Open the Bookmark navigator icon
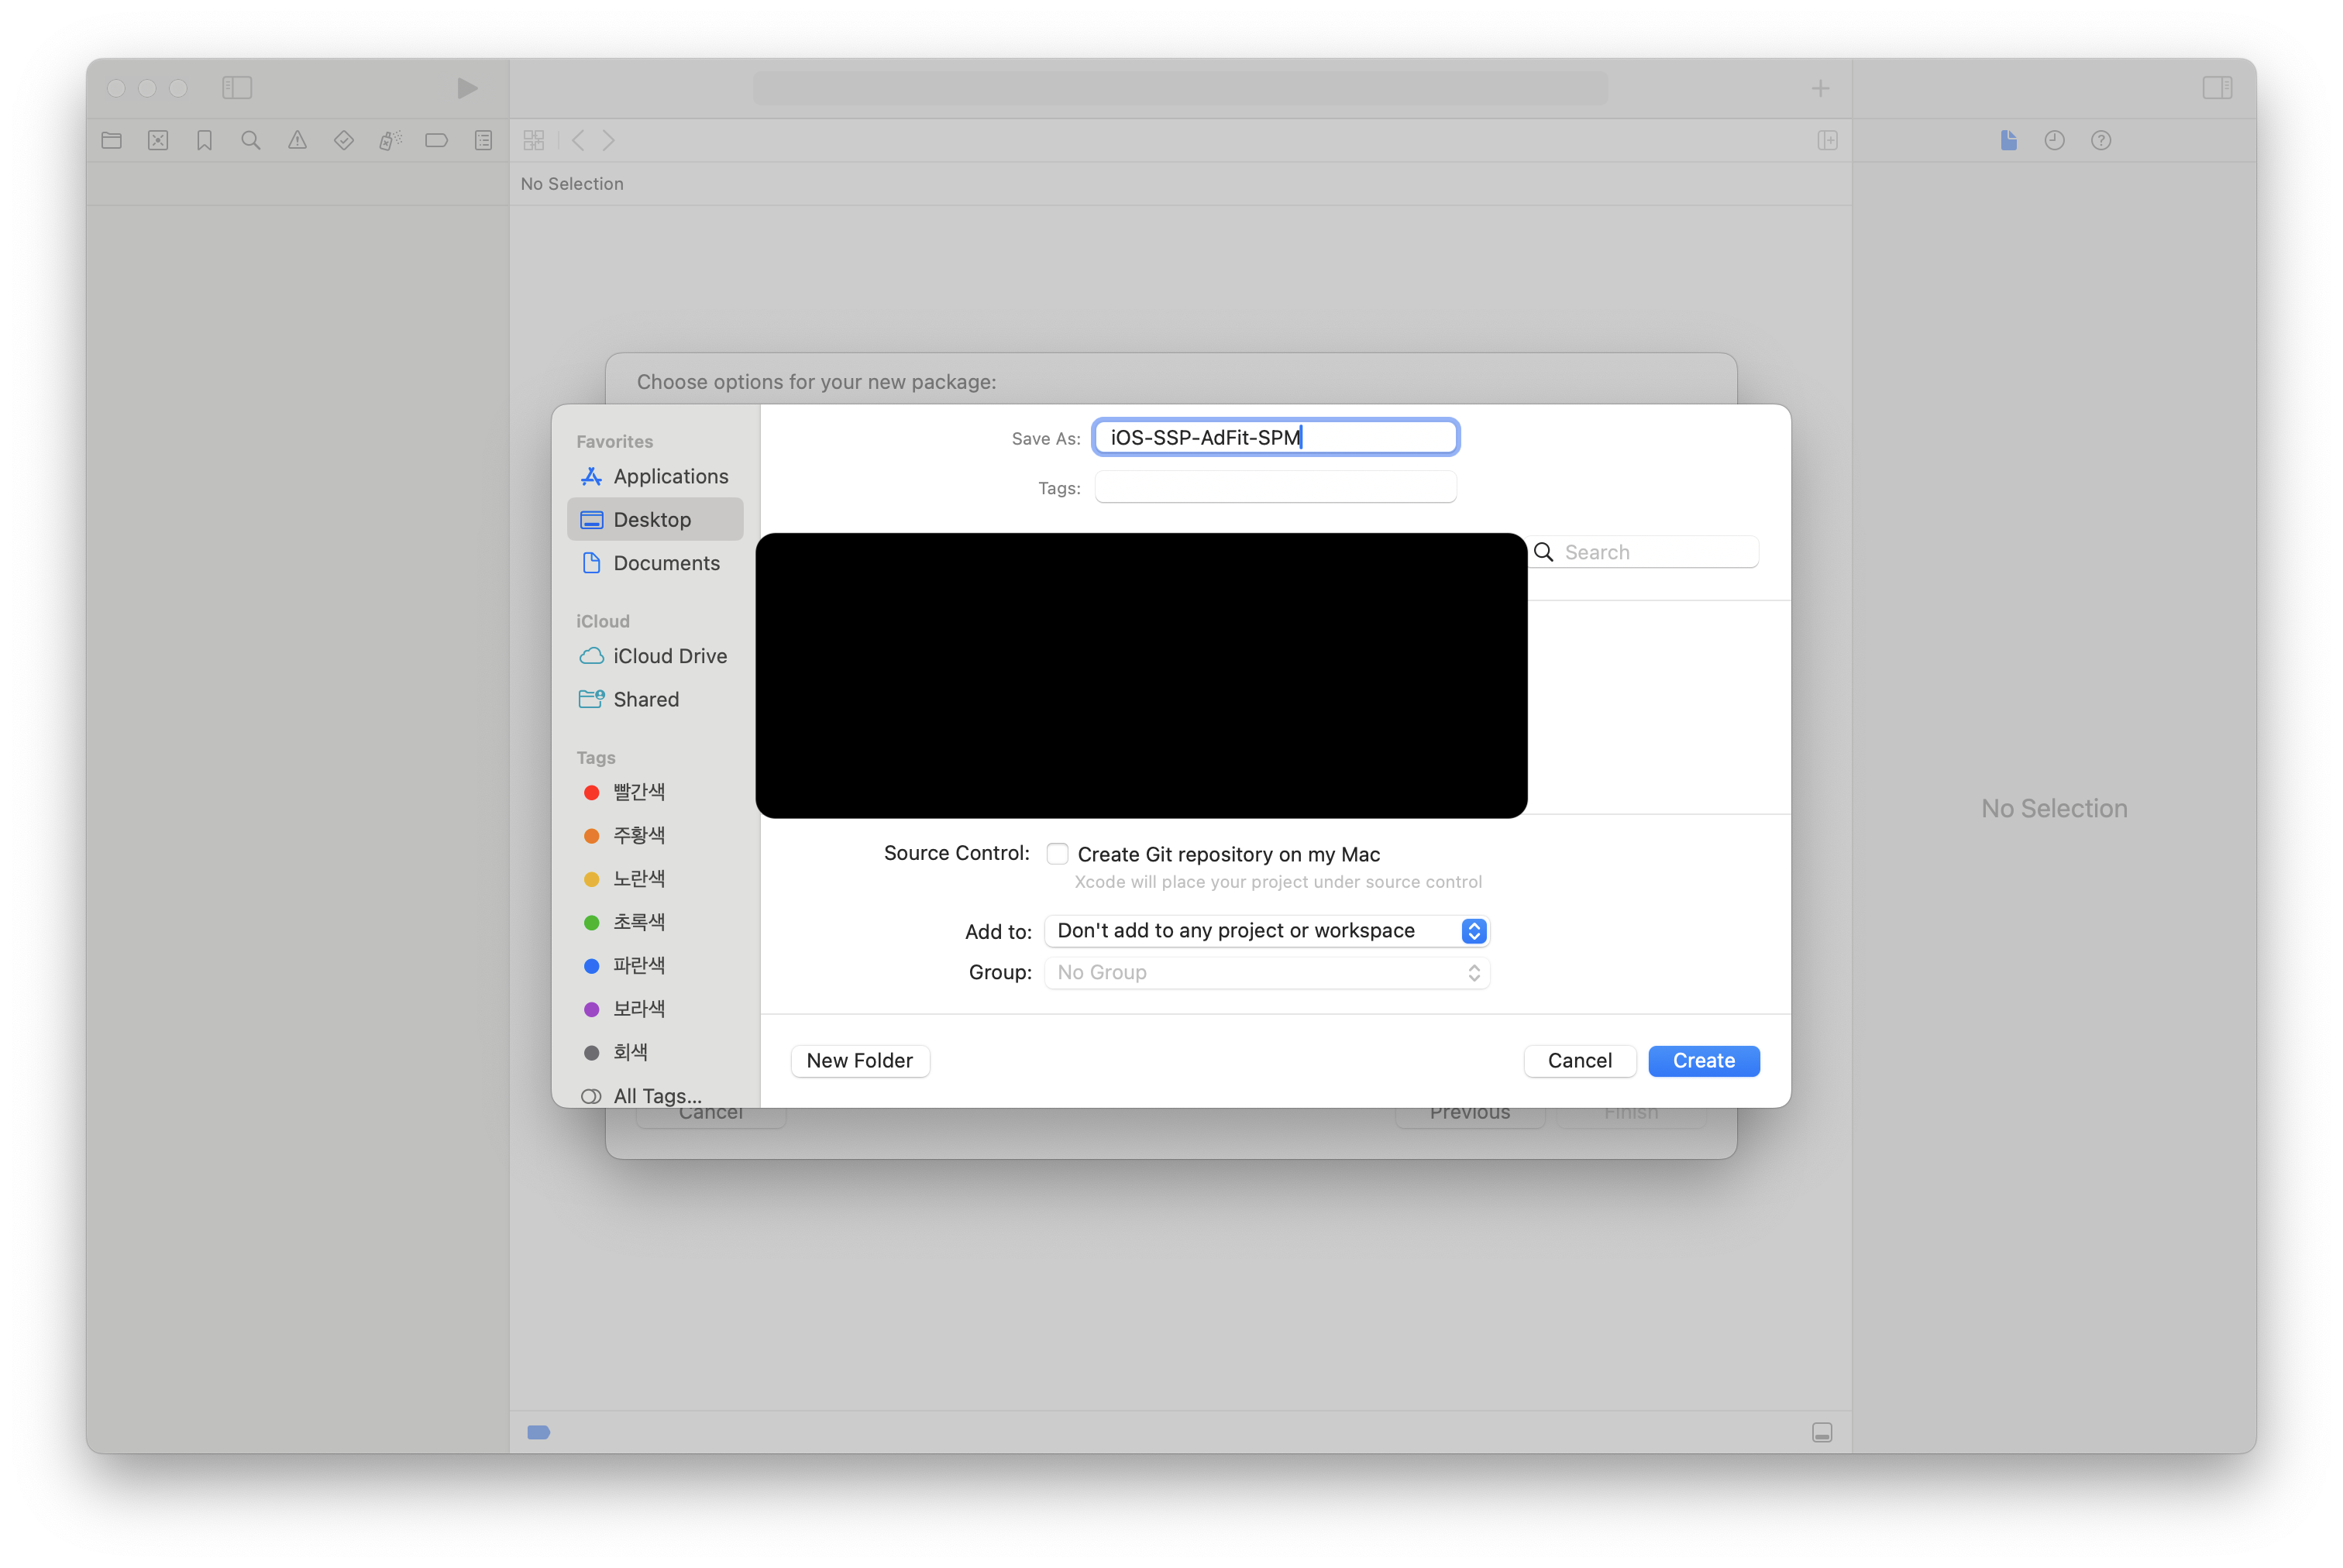 click(x=204, y=141)
